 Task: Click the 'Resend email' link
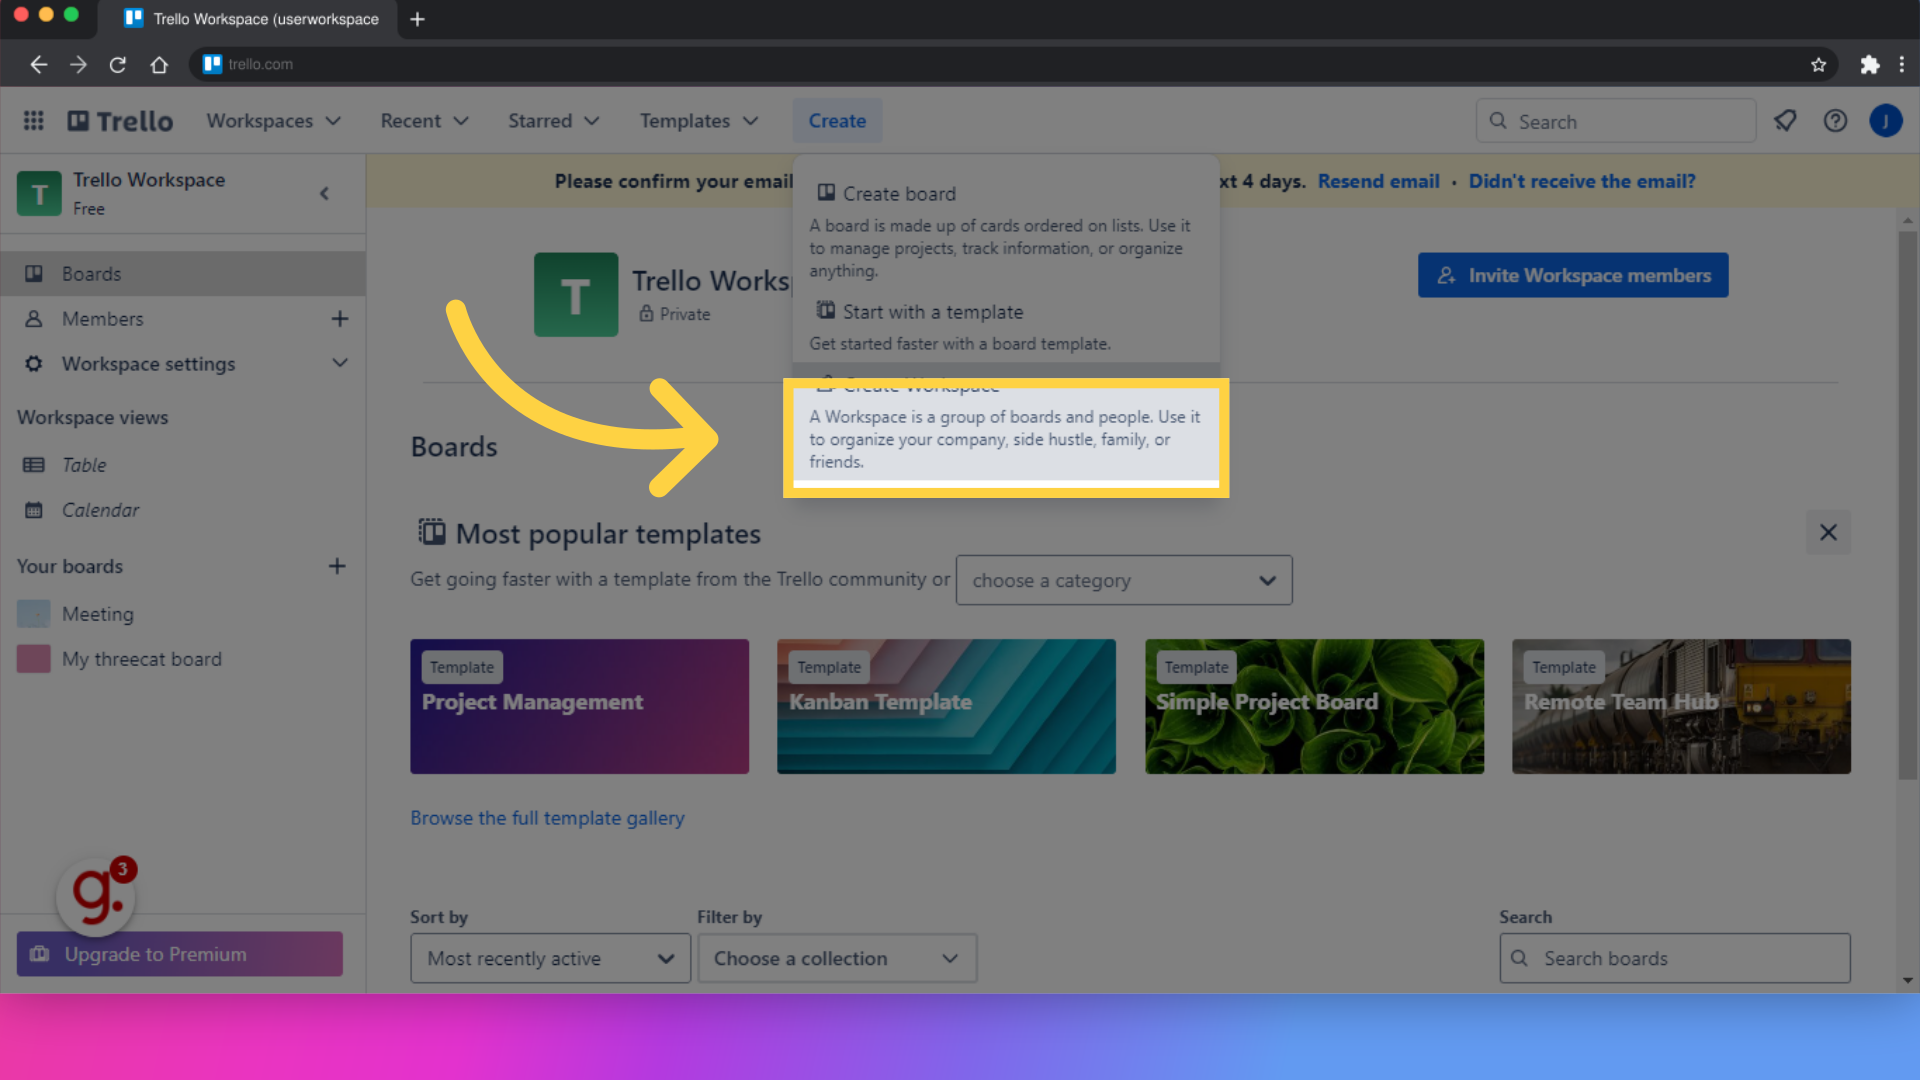[1377, 181]
